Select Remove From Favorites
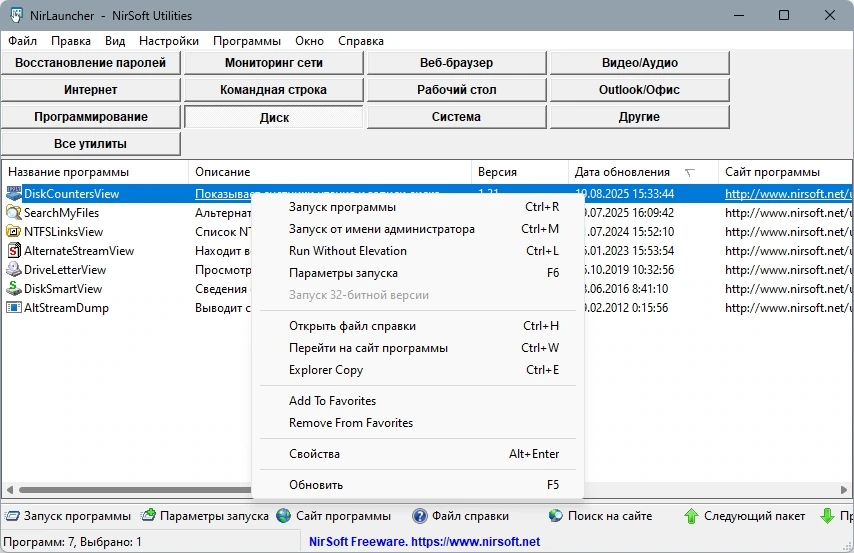854x553 pixels. [418, 423]
